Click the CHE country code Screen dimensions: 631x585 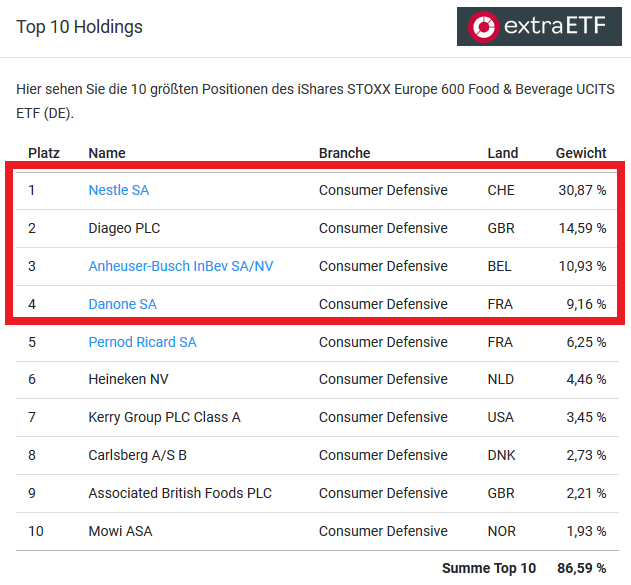coord(501,190)
